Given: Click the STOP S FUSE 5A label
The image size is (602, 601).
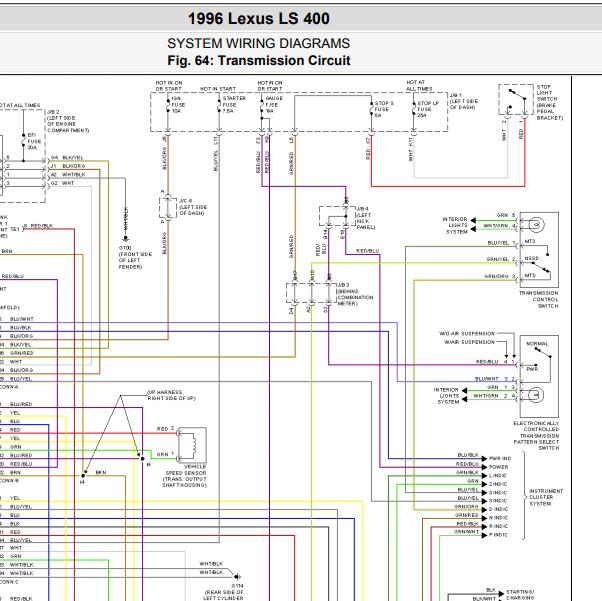Looking at the screenshot, I should coord(384,109).
